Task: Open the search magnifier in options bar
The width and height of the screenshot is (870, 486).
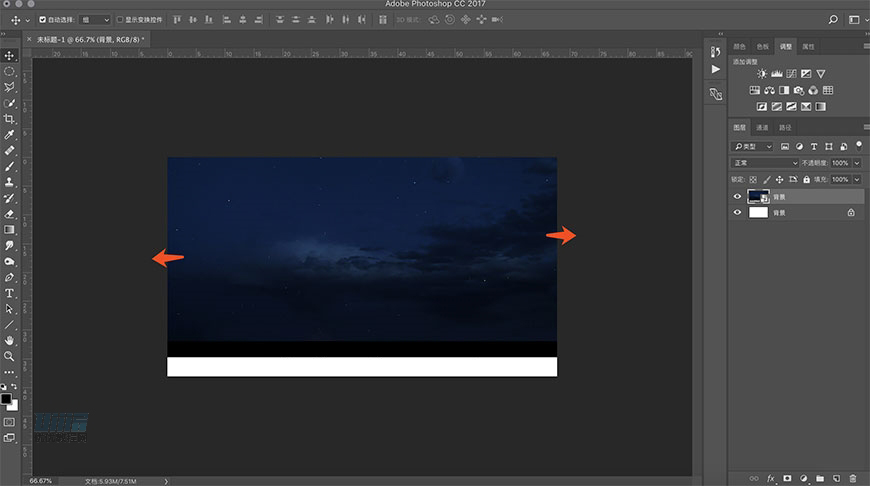Action: (x=833, y=20)
